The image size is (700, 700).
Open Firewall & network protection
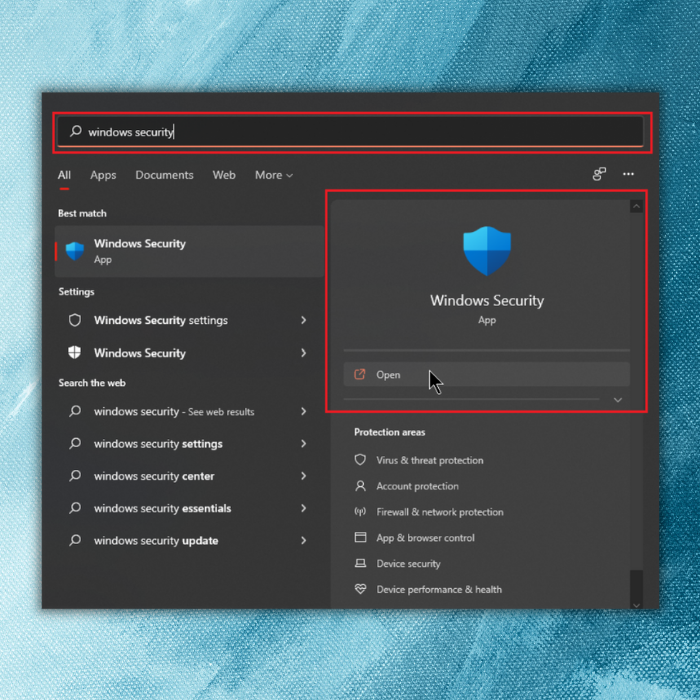point(440,512)
